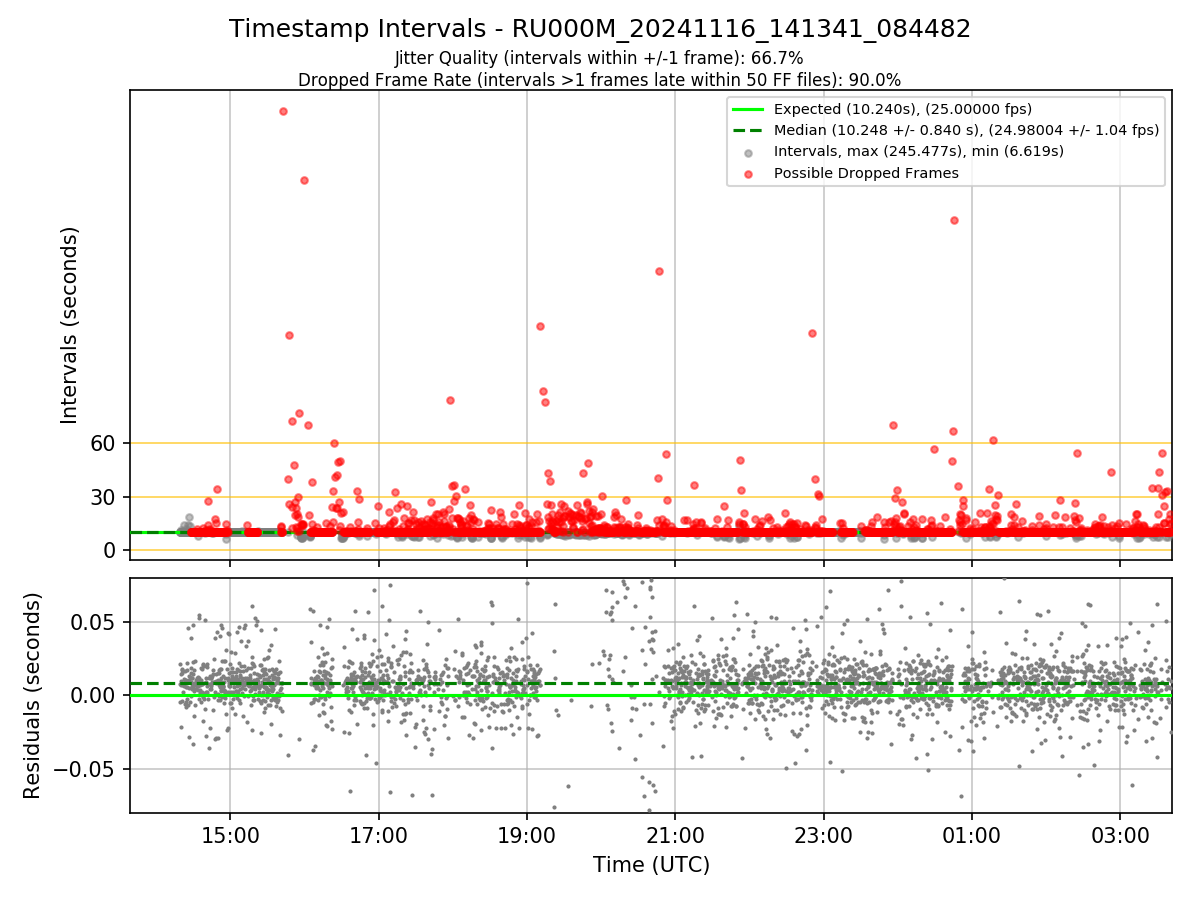The height and width of the screenshot is (900, 1200).
Task: Click the '23:00' time tick label
Action: point(823,834)
